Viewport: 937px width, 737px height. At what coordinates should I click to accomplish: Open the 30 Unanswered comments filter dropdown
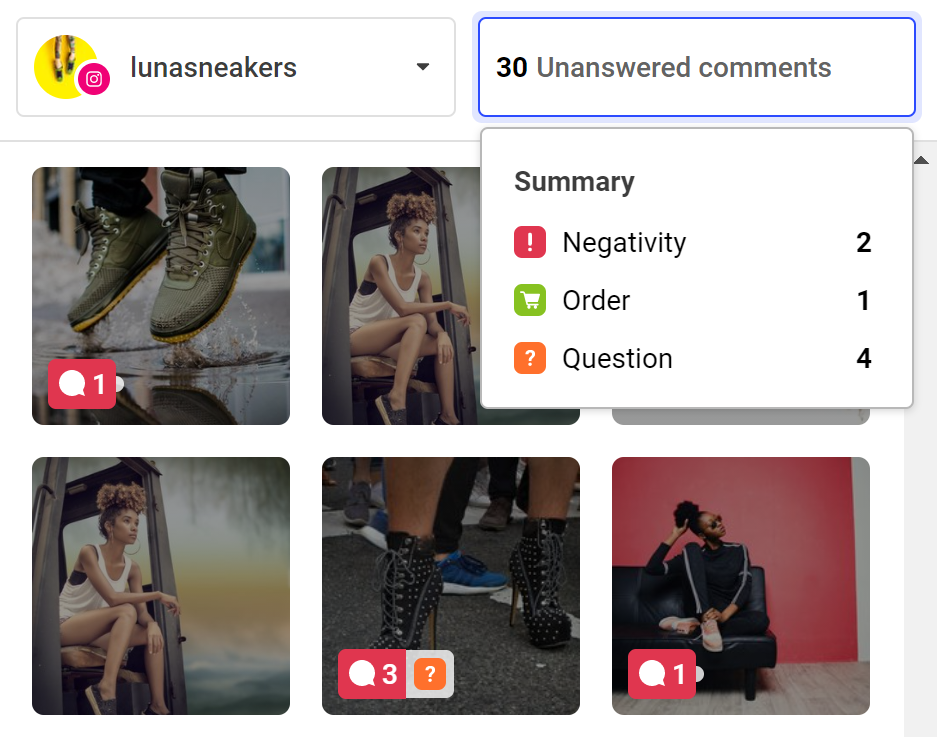pos(697,67)
